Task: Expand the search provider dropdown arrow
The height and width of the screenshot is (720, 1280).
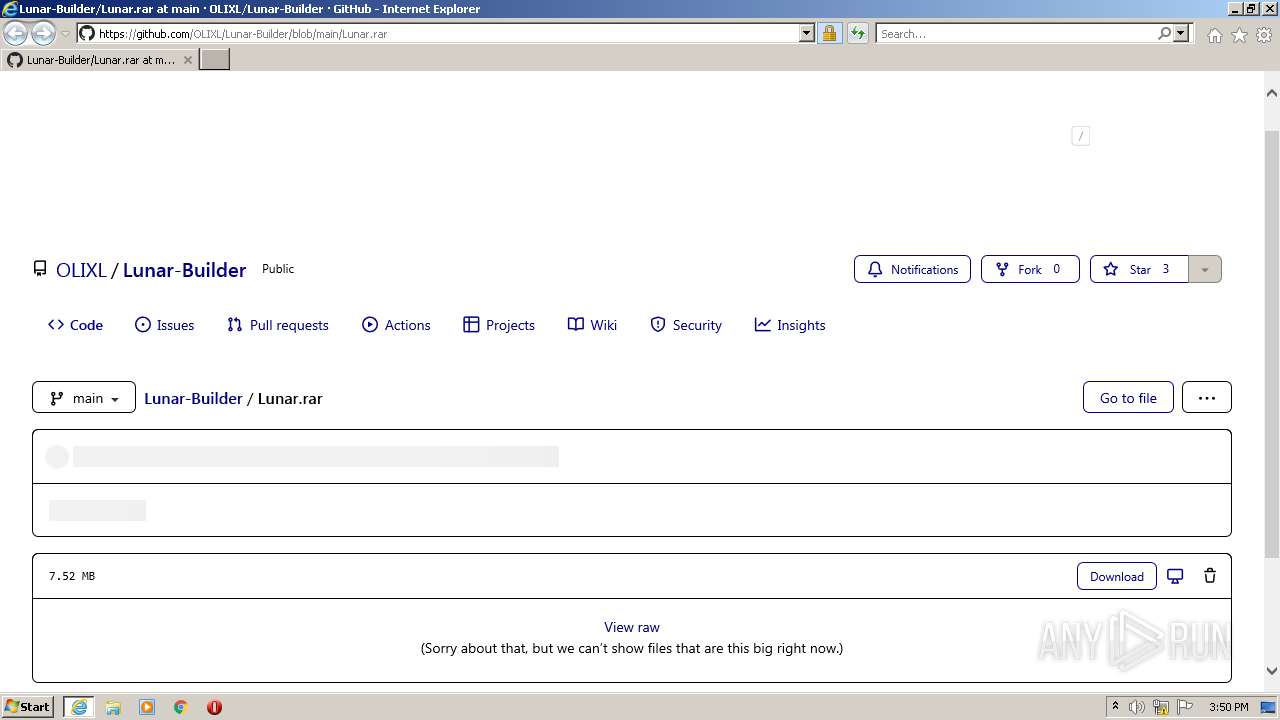Action: coord(1181,33)
